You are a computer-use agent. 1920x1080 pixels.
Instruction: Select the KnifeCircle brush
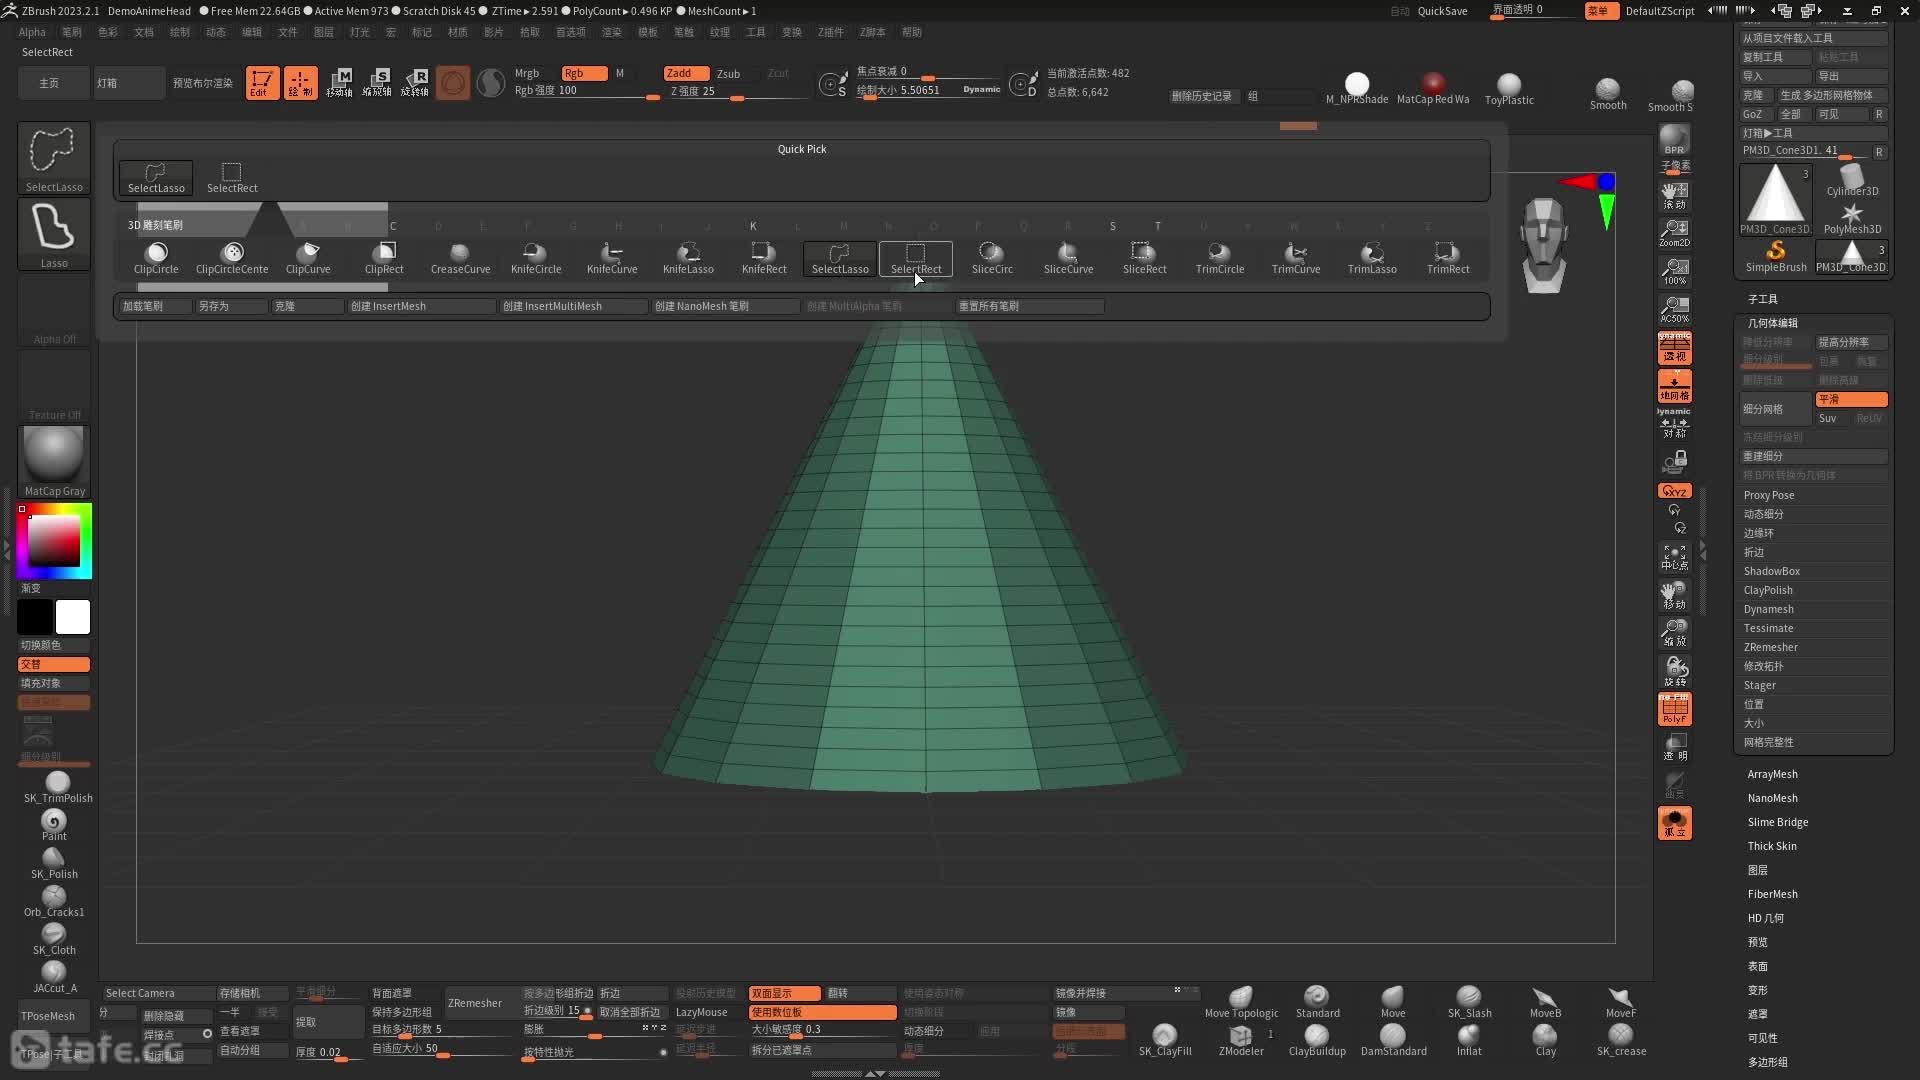tap(536, 258)
